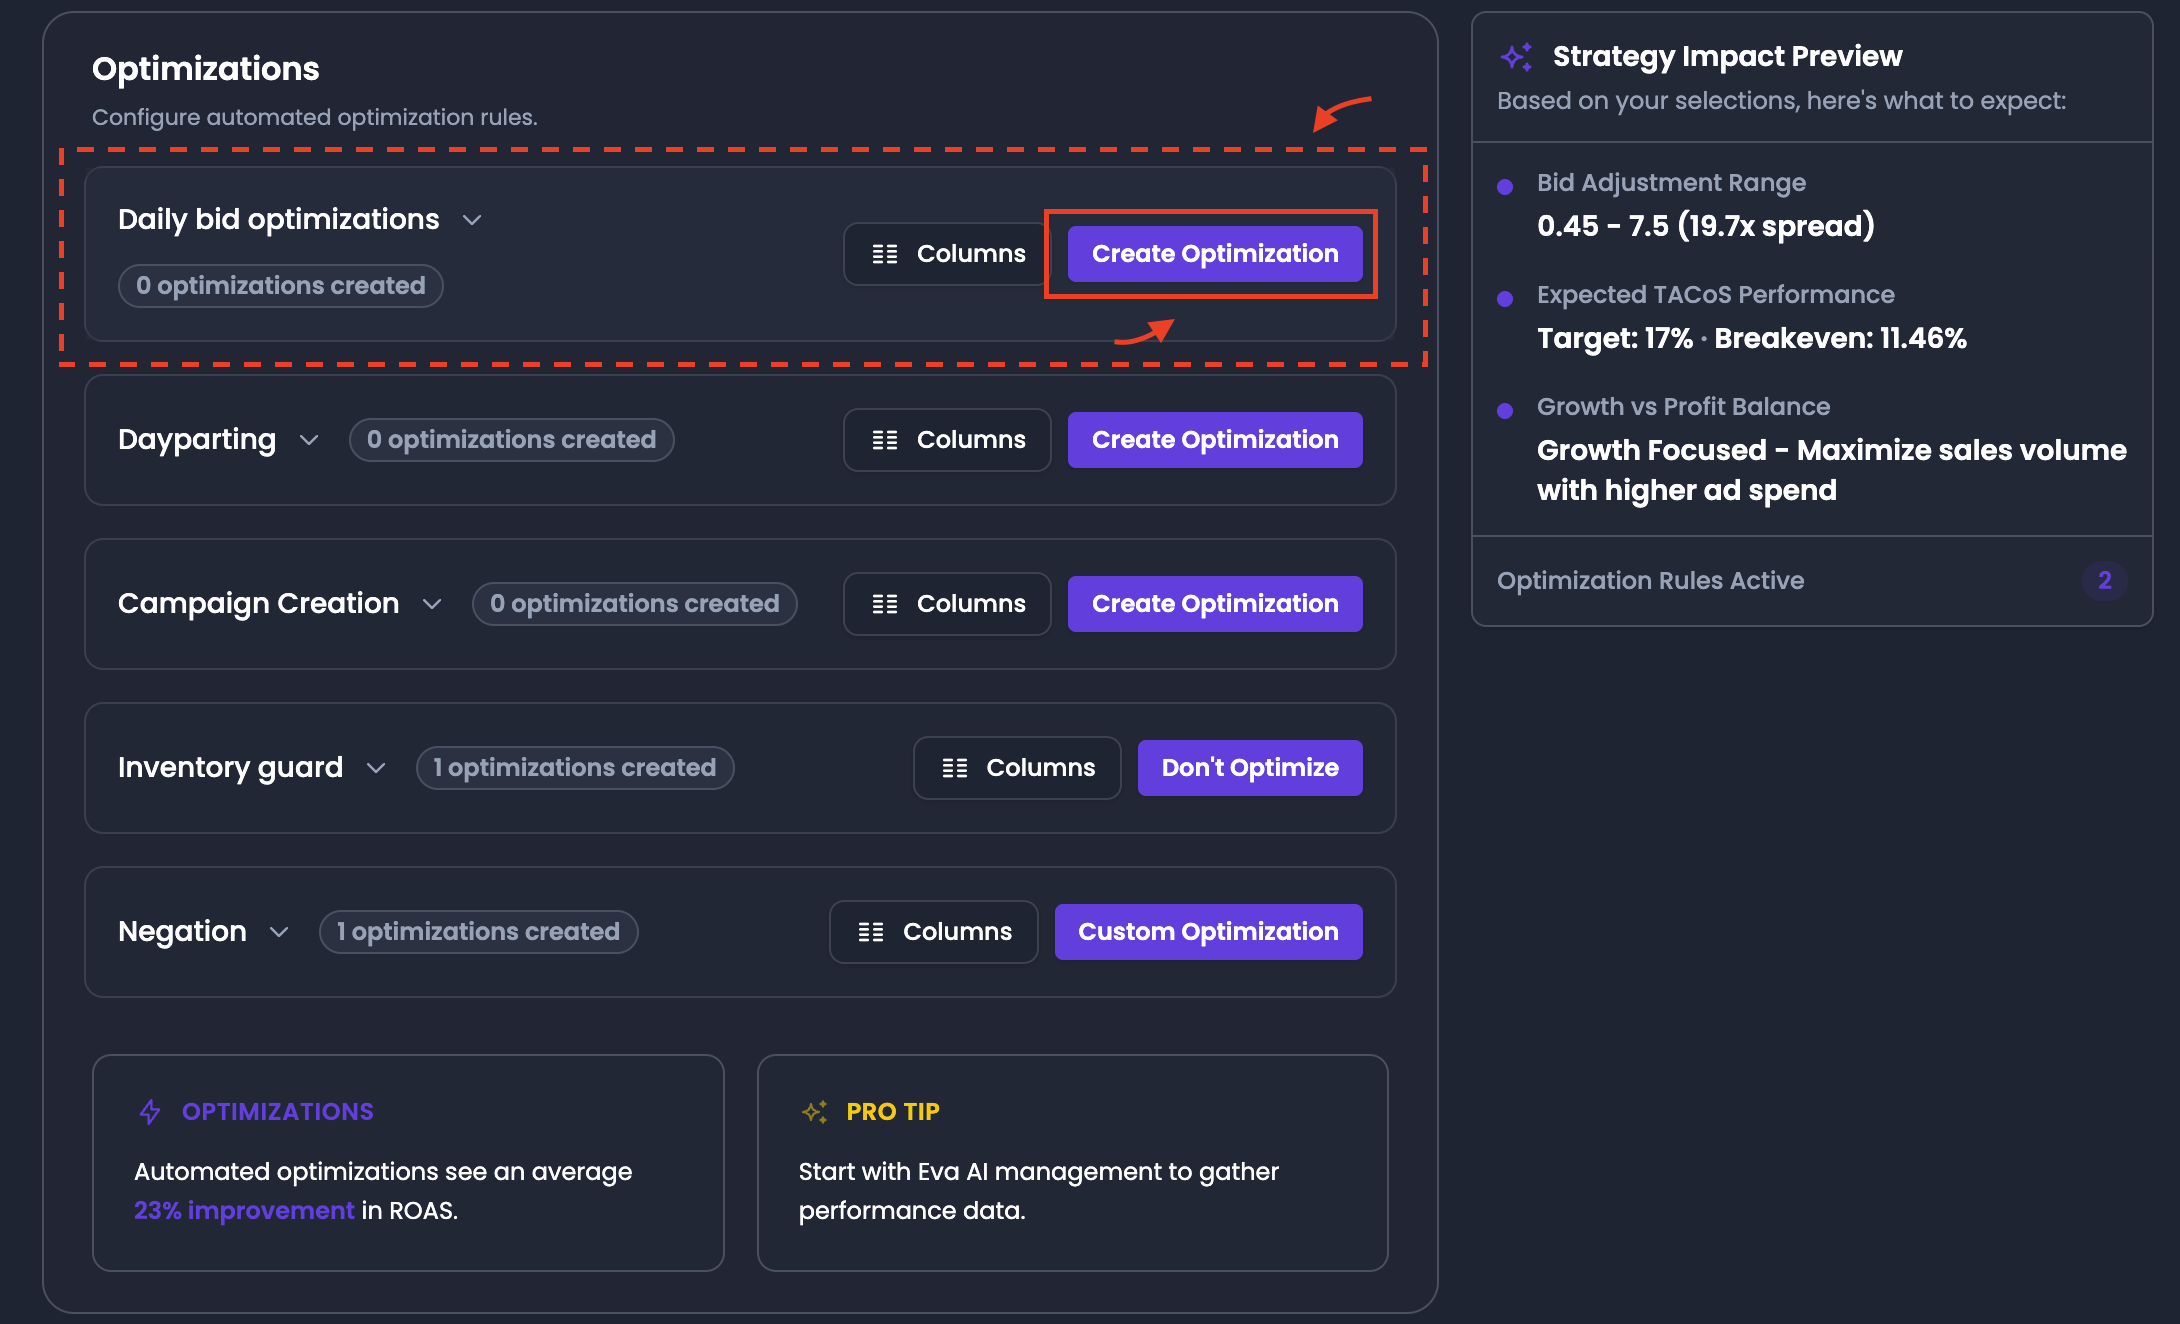Click the PRO TIP label
This screenshot has width=2180, height=1324.
pos(893,1112)
